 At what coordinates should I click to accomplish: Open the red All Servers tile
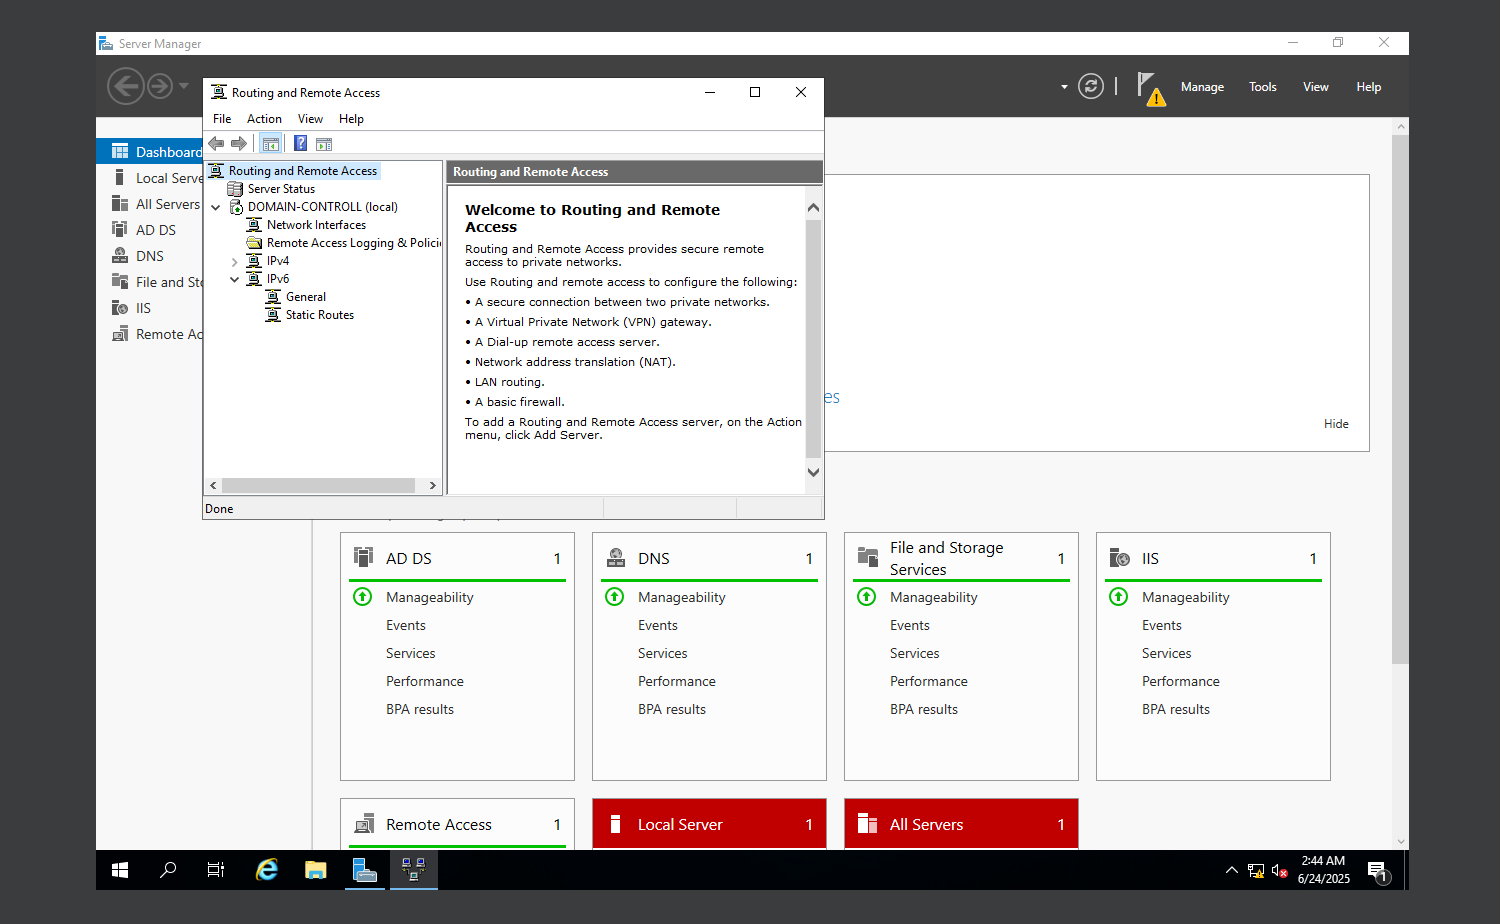[961, 824]
